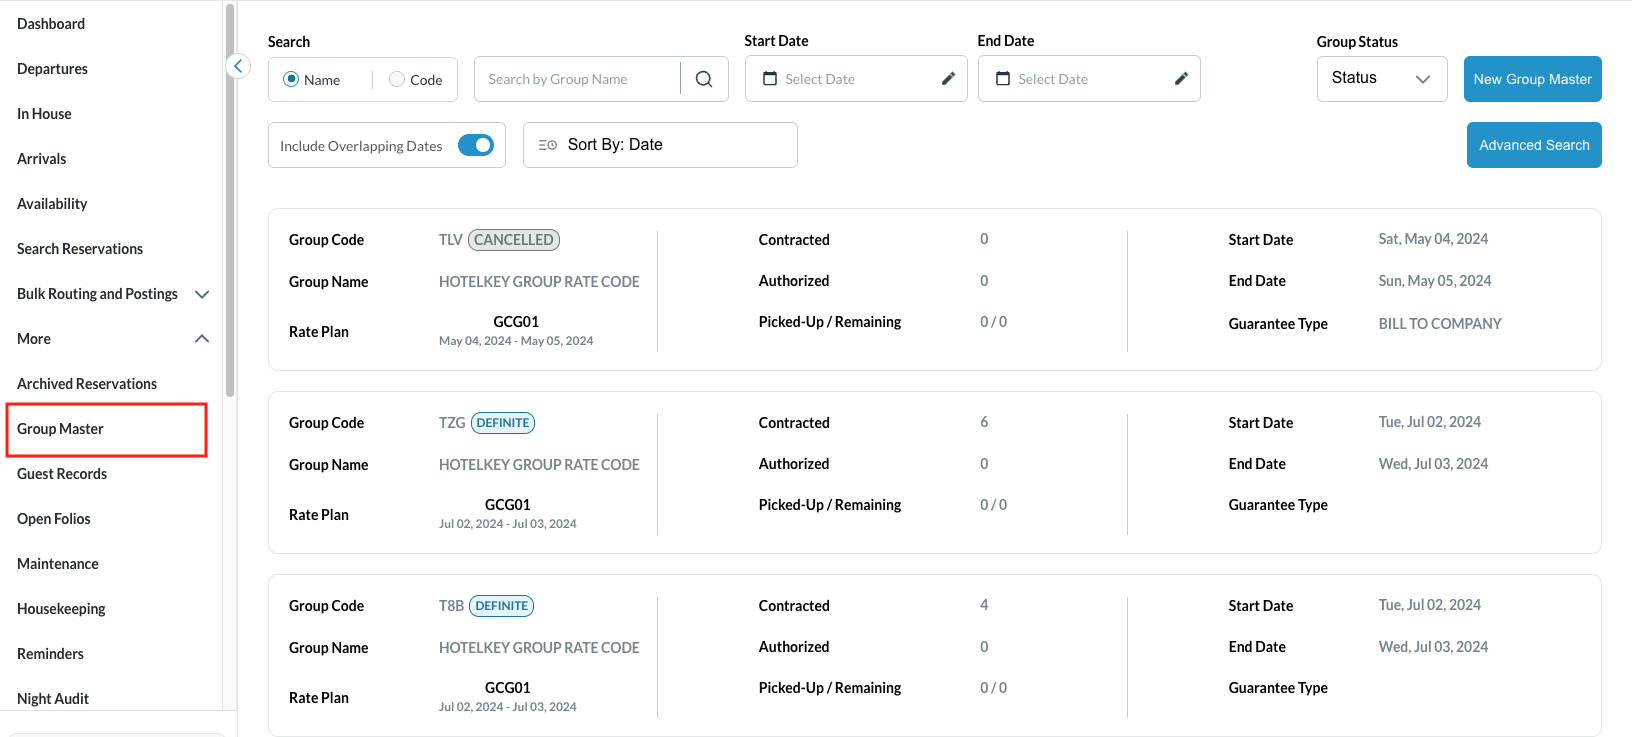1632x737 pixels.
Task: Open the TZG group code link
Action: click(452, 423)
